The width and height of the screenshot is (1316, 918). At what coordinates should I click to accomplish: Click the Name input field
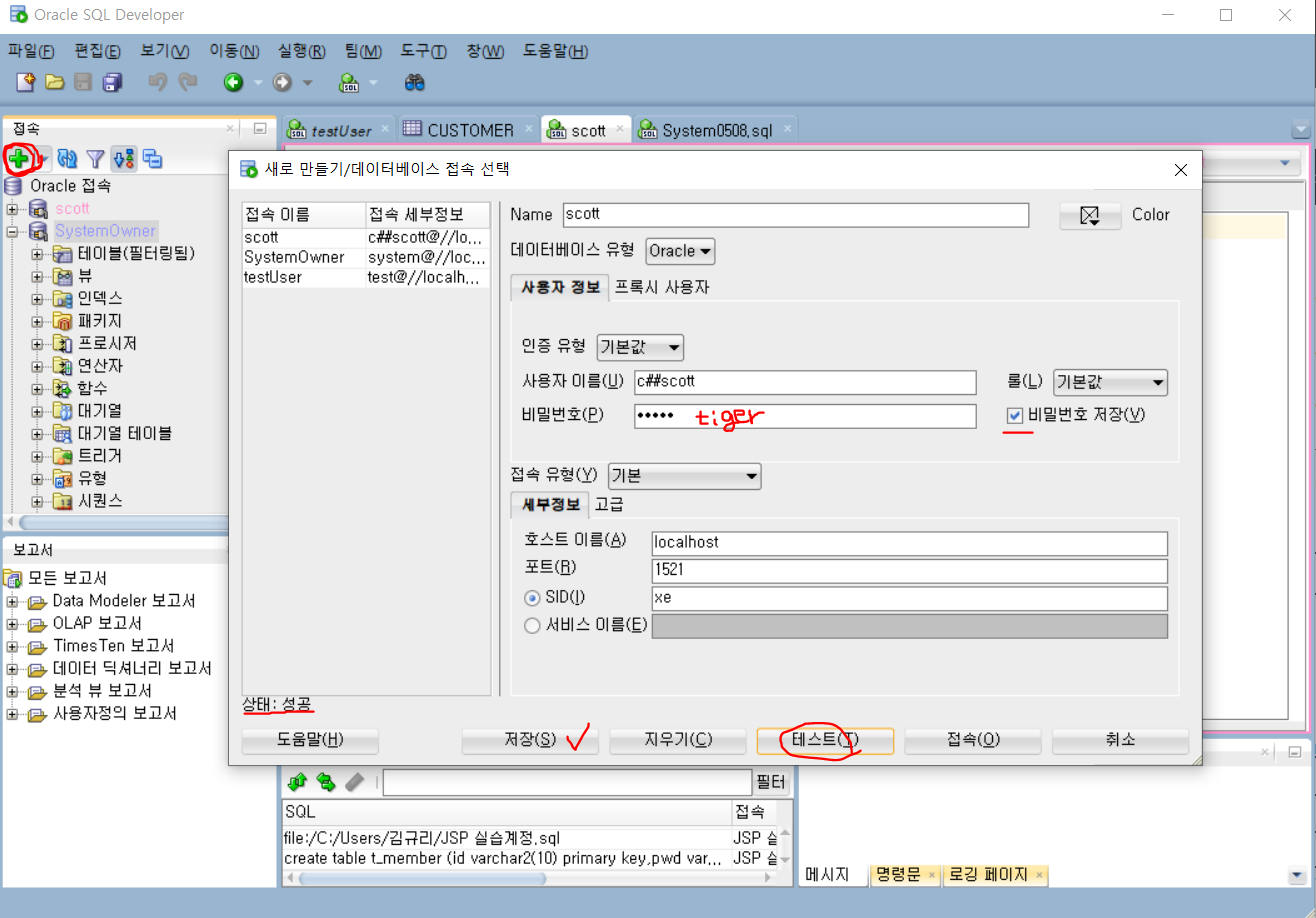click(x=796, y=215)
